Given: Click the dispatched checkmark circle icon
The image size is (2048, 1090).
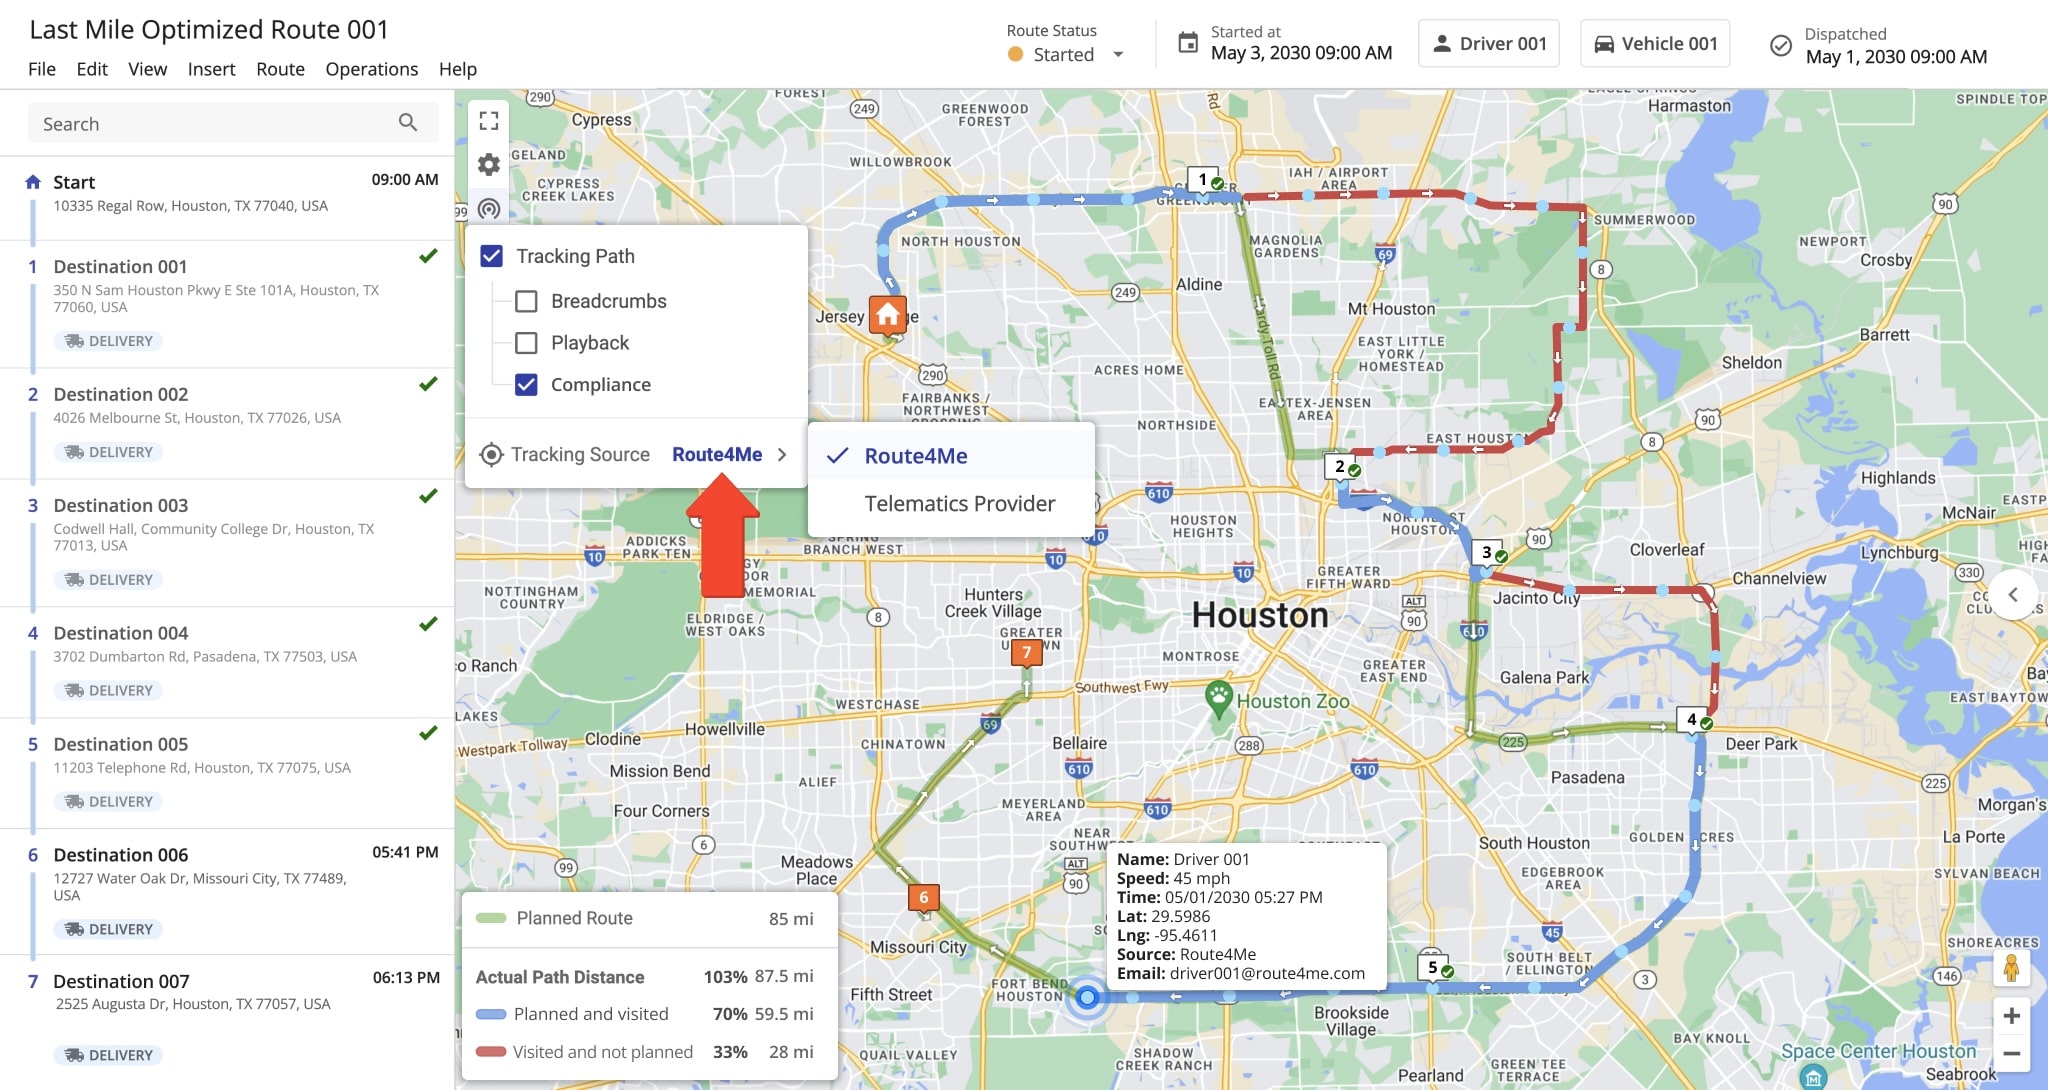Looking at the screenshot, I should click(1778, 44).
